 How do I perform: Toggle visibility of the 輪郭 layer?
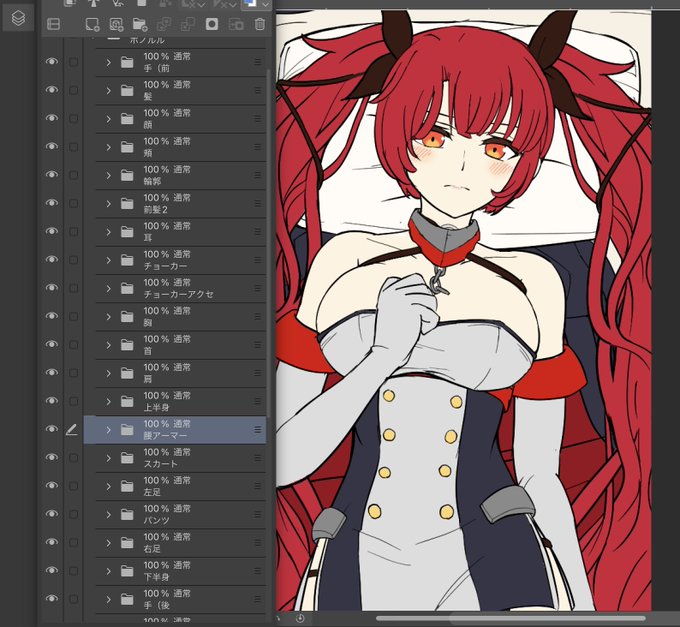pos(52,174)
